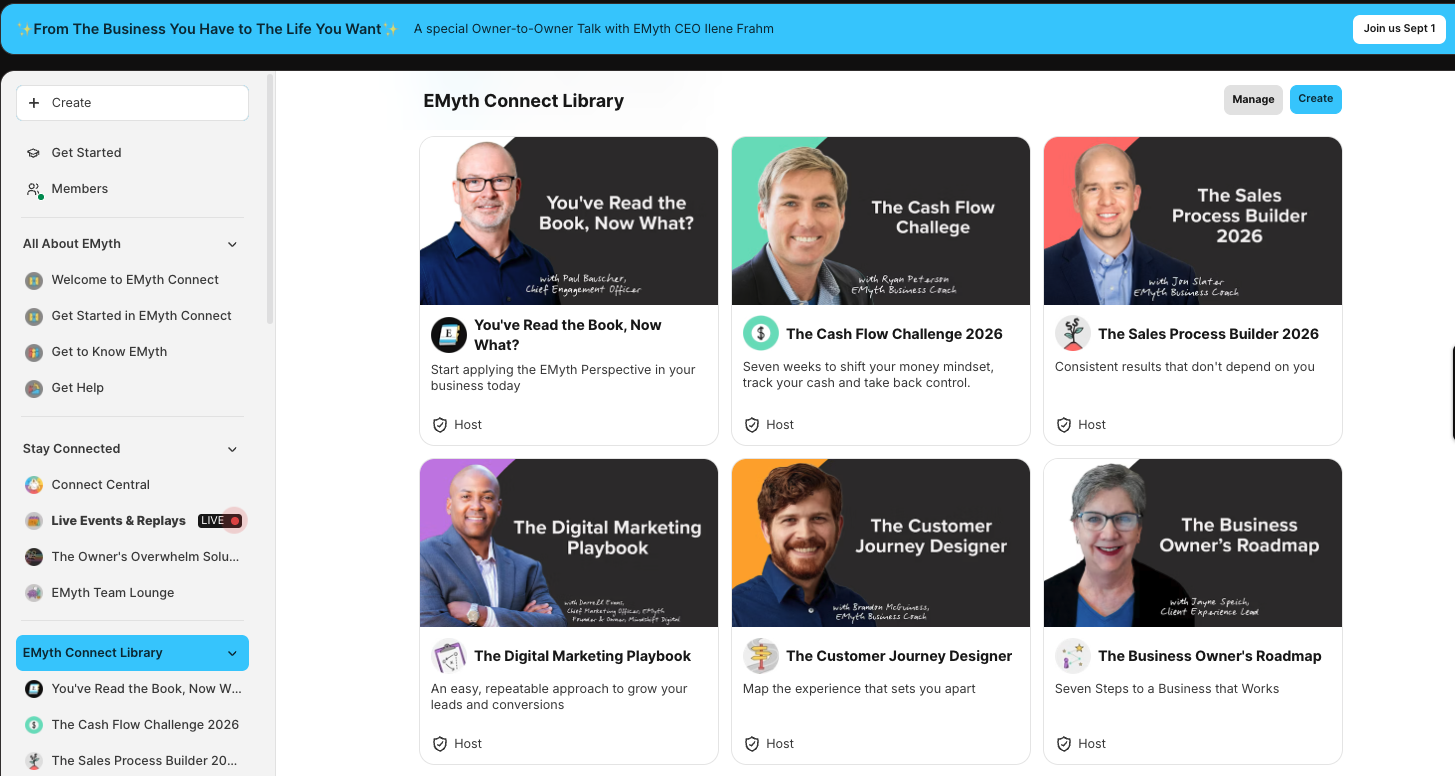Click the Host shield icon on Cash Flow card

752,425
